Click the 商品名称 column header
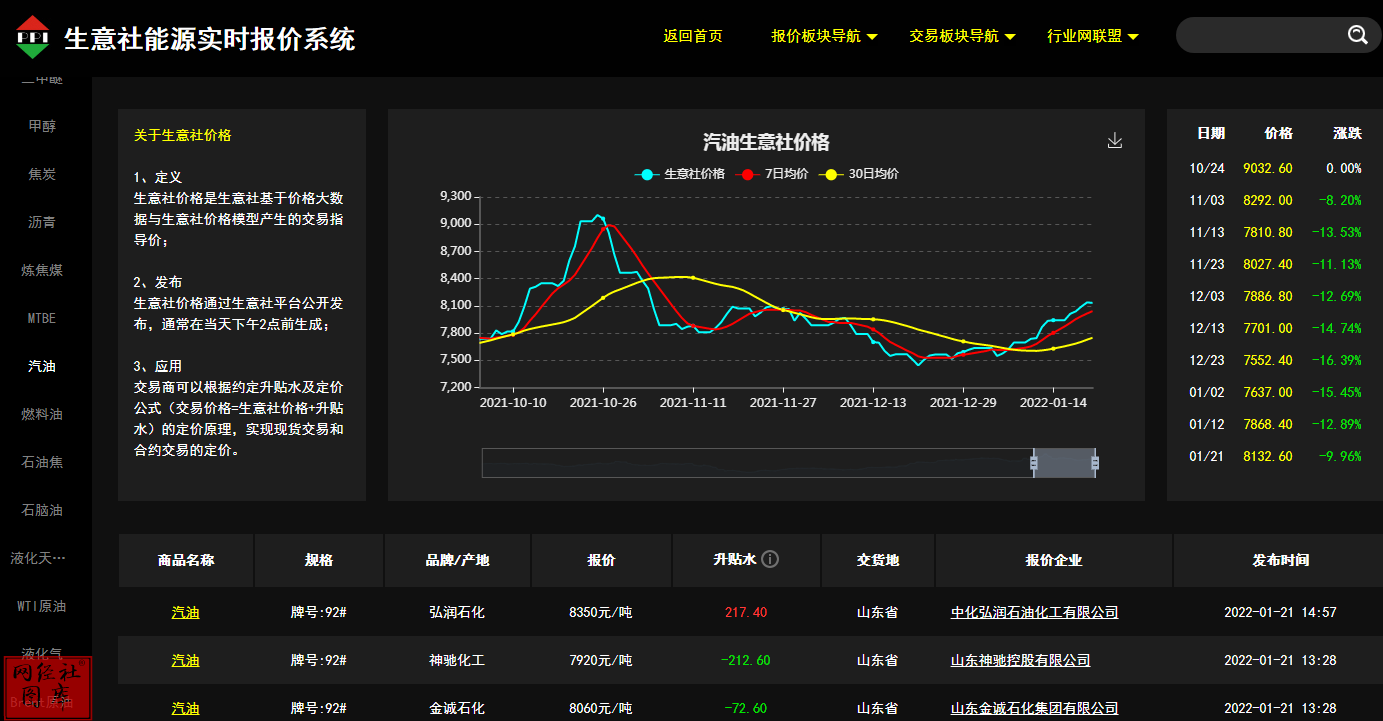The image size is (1383, 721). point(186,560)
